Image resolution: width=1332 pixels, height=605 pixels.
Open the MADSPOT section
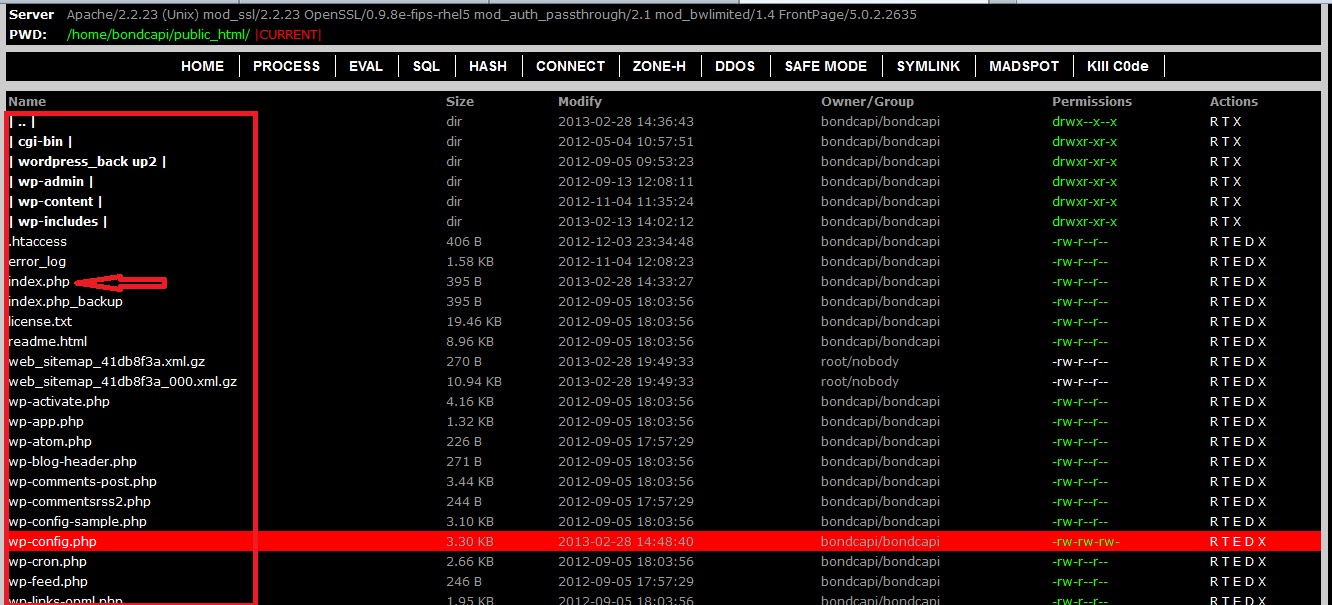(1023, 66)
